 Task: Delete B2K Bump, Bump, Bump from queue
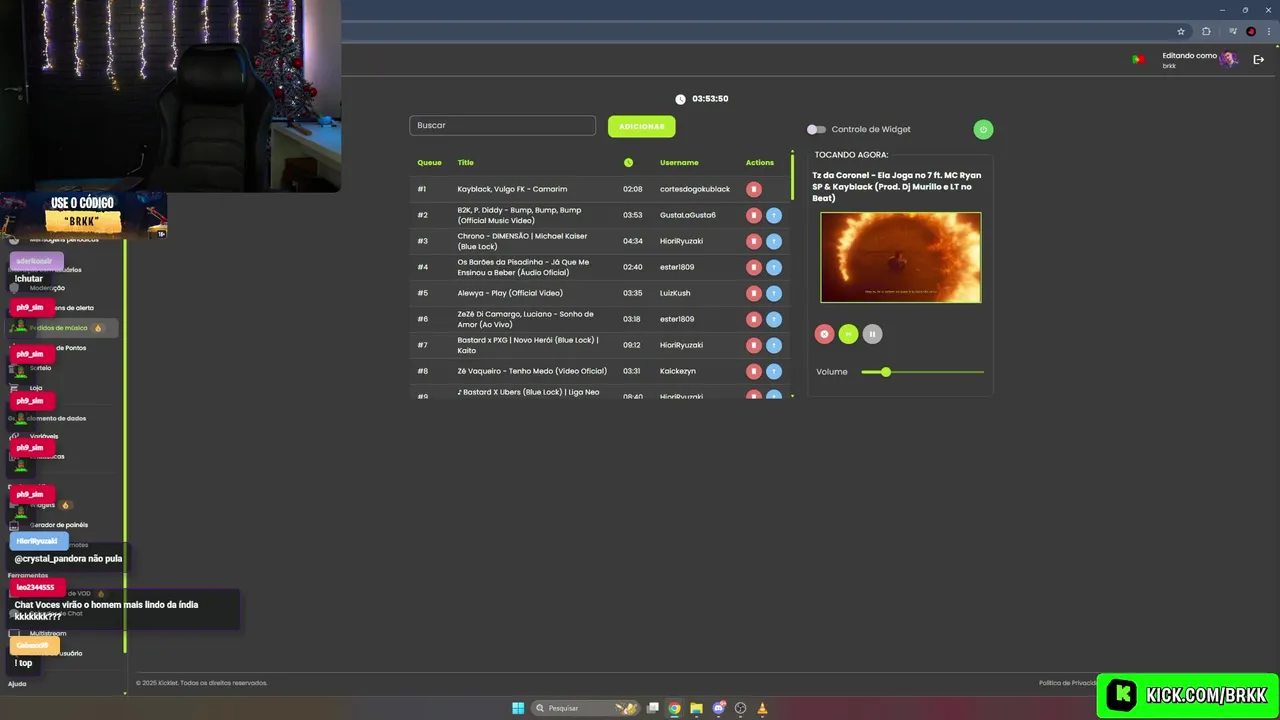click(754, 215)
